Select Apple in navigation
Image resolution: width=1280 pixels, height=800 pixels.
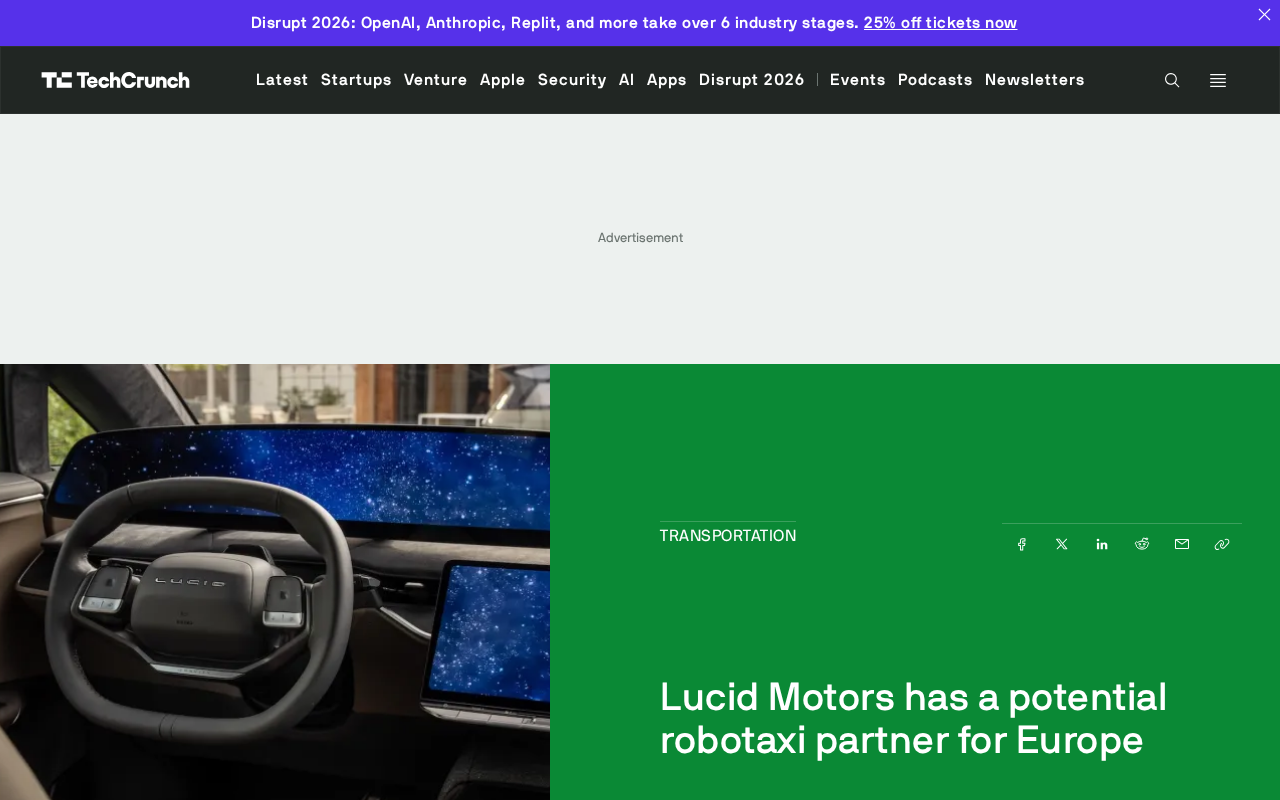503,80
